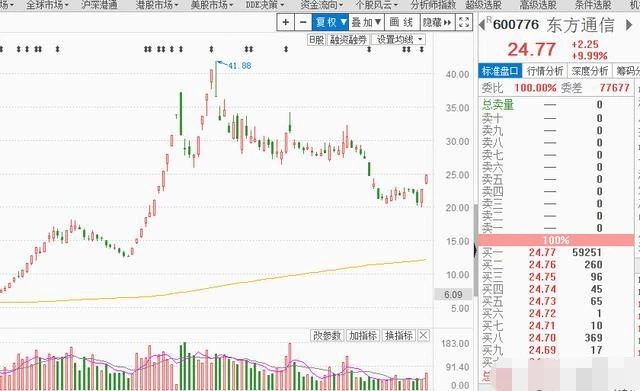Screen dimensions: 640x391
Task: Click the 委比 100.00% value
Action: click(535, 88)
